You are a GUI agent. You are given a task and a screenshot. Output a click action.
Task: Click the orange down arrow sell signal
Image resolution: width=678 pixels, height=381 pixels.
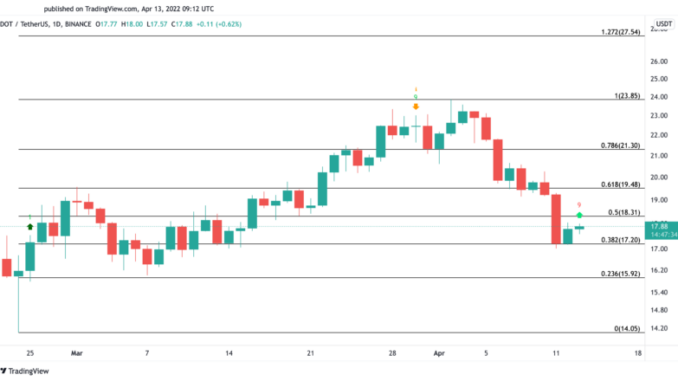[x=416, y=106]
